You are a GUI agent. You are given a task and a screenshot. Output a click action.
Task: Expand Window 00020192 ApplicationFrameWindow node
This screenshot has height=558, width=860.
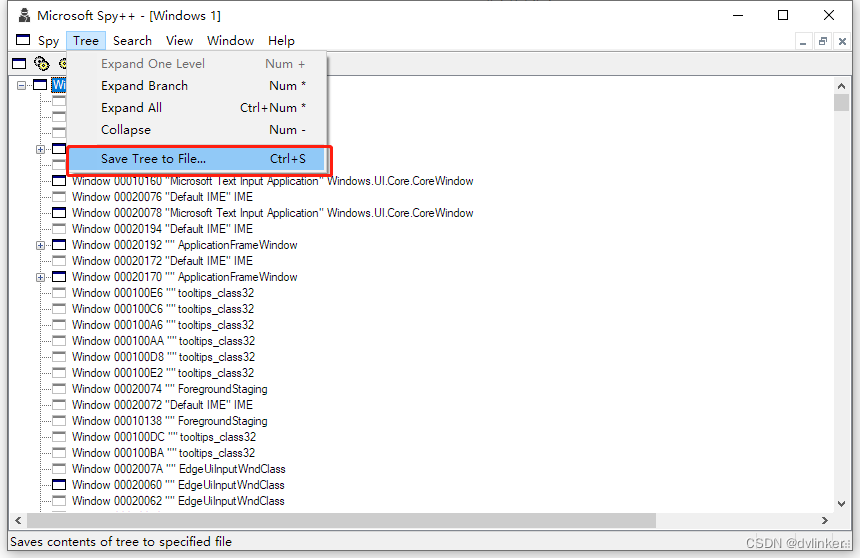[x=41, y=245]
